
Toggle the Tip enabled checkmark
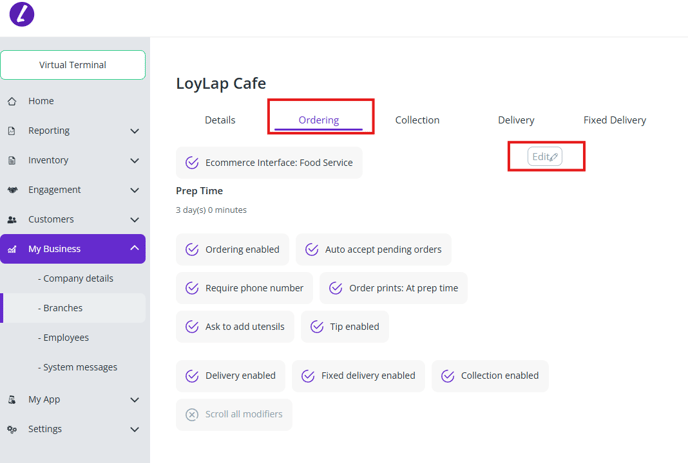[317, 327]
